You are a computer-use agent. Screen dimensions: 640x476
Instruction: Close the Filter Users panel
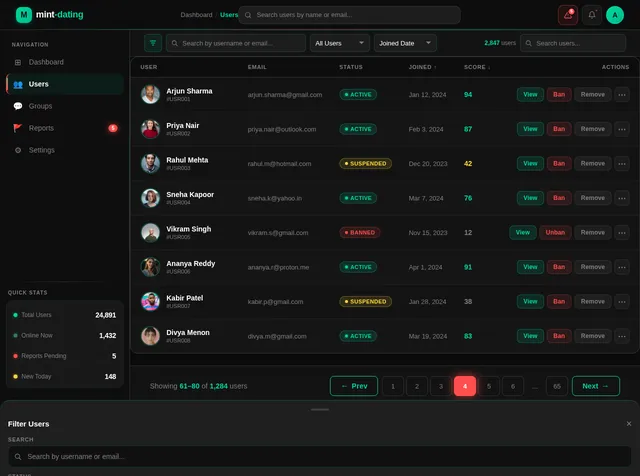629,424
